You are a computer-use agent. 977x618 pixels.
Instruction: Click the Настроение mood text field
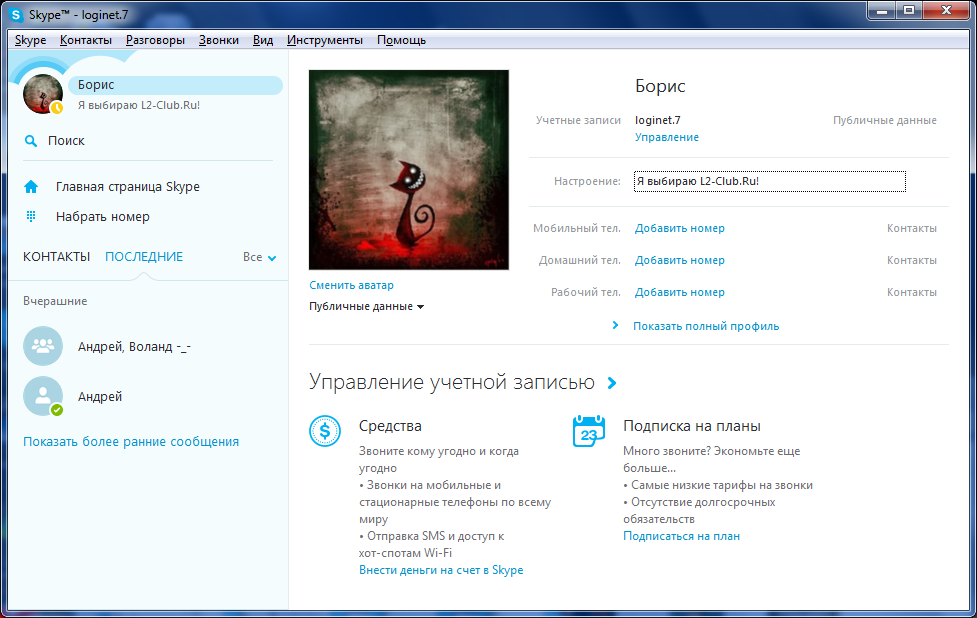[x=770, y=181]
